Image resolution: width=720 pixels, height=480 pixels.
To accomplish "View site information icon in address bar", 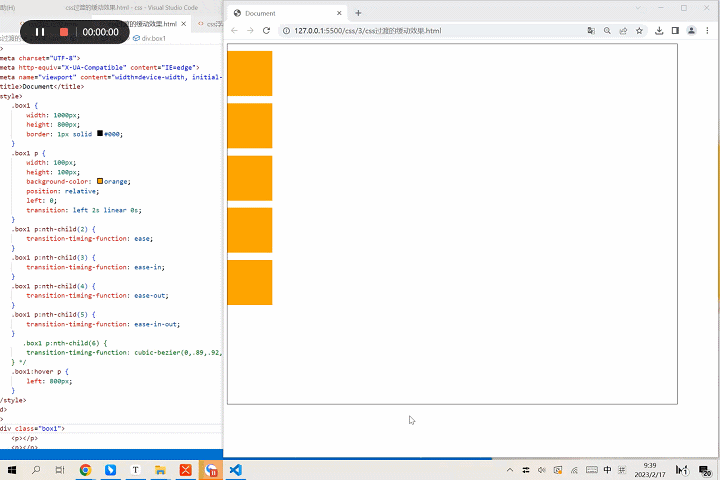I will click(286, 31).
